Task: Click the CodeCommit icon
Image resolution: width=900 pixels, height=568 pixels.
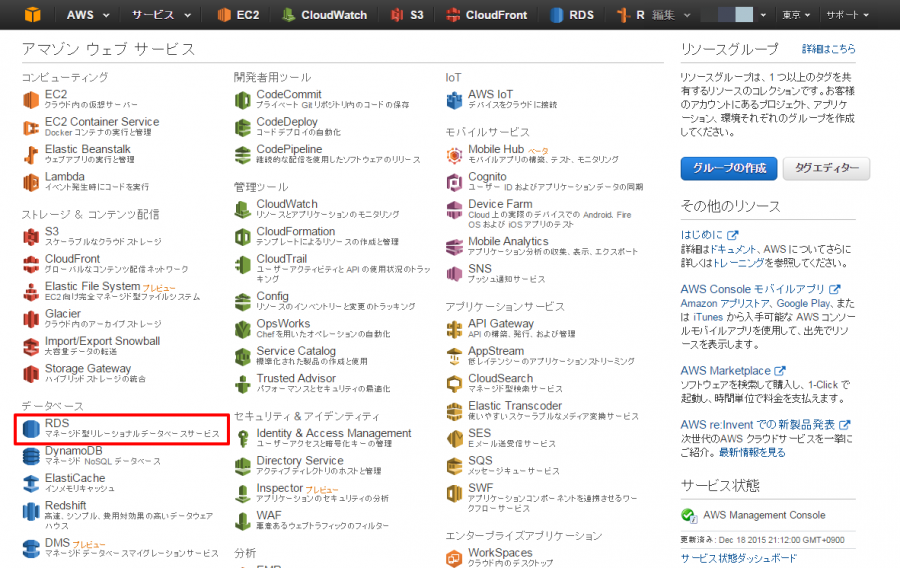Action: (243, 100)
